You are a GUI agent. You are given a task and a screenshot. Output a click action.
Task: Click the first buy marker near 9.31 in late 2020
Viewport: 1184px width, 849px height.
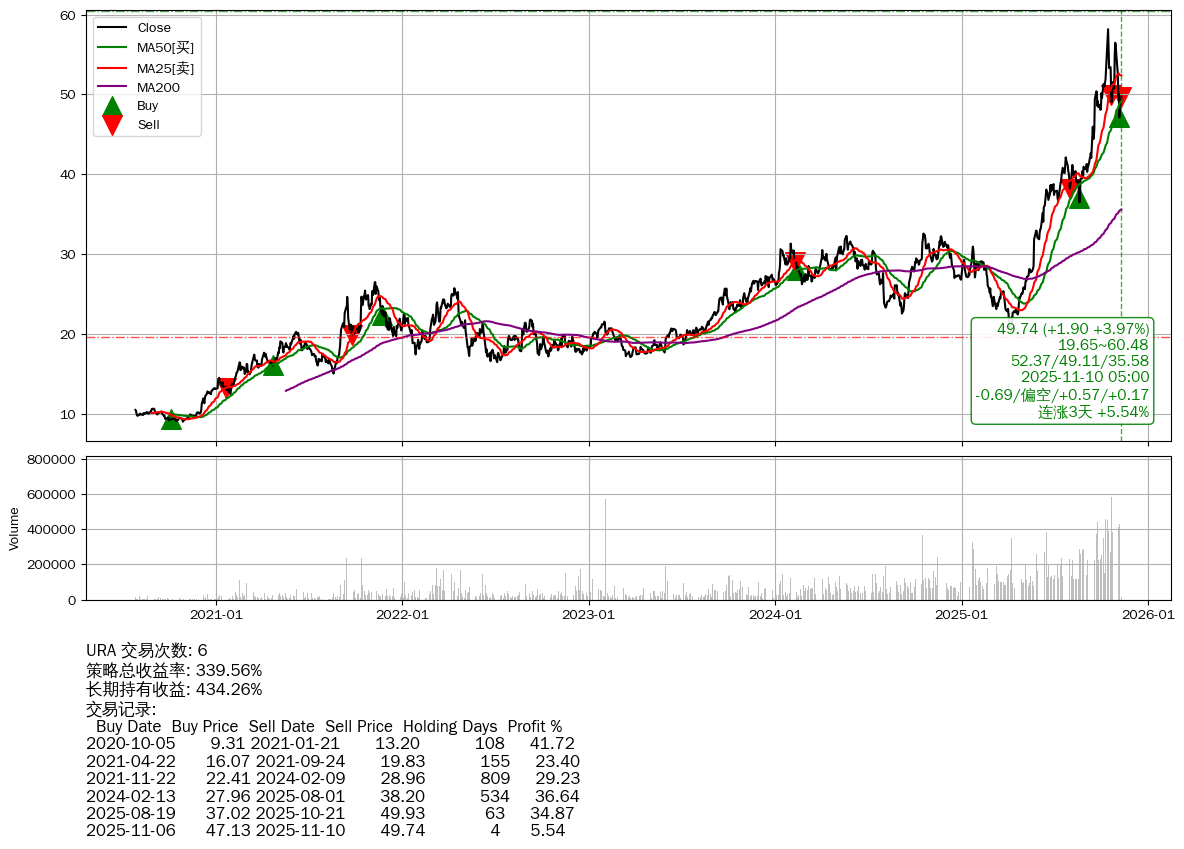pos(172,420)
